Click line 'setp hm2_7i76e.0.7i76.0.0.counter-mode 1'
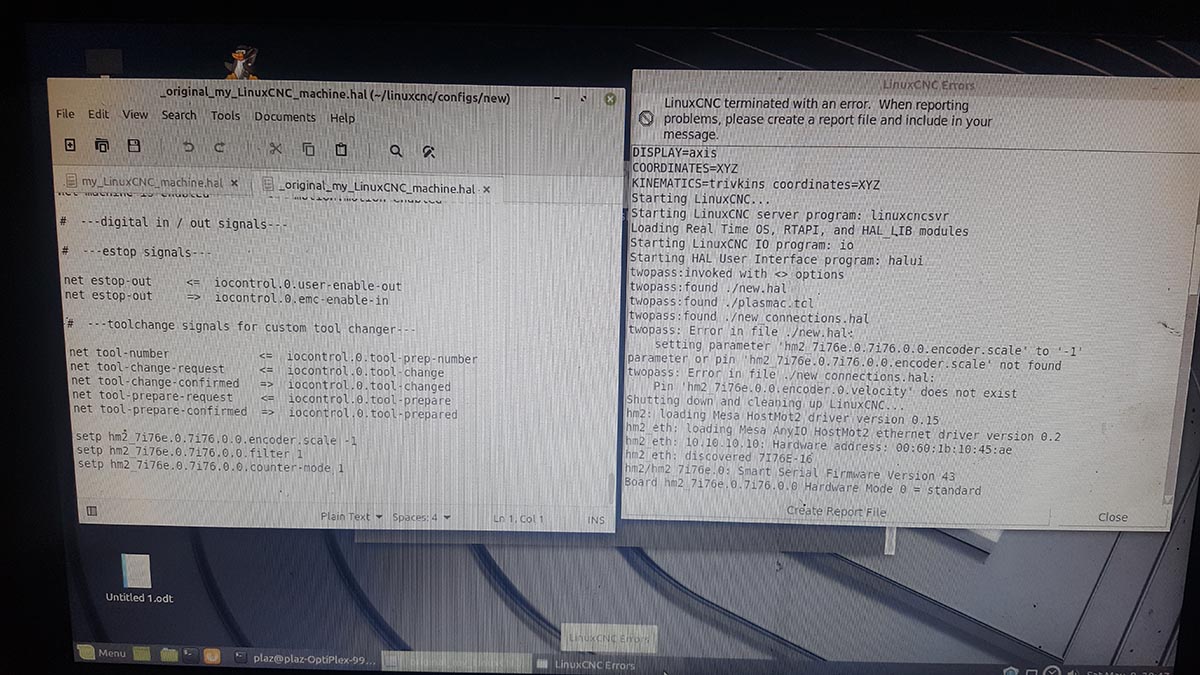Viewport: 1200px width, 675px height. tap(210, 466)
